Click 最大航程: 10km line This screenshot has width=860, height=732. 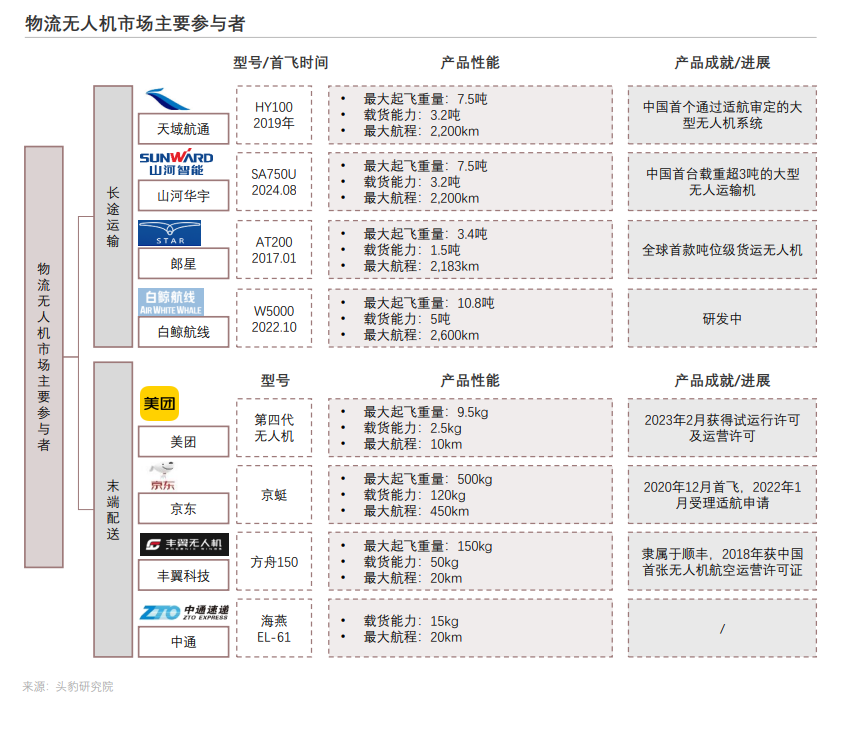(413, 444)
